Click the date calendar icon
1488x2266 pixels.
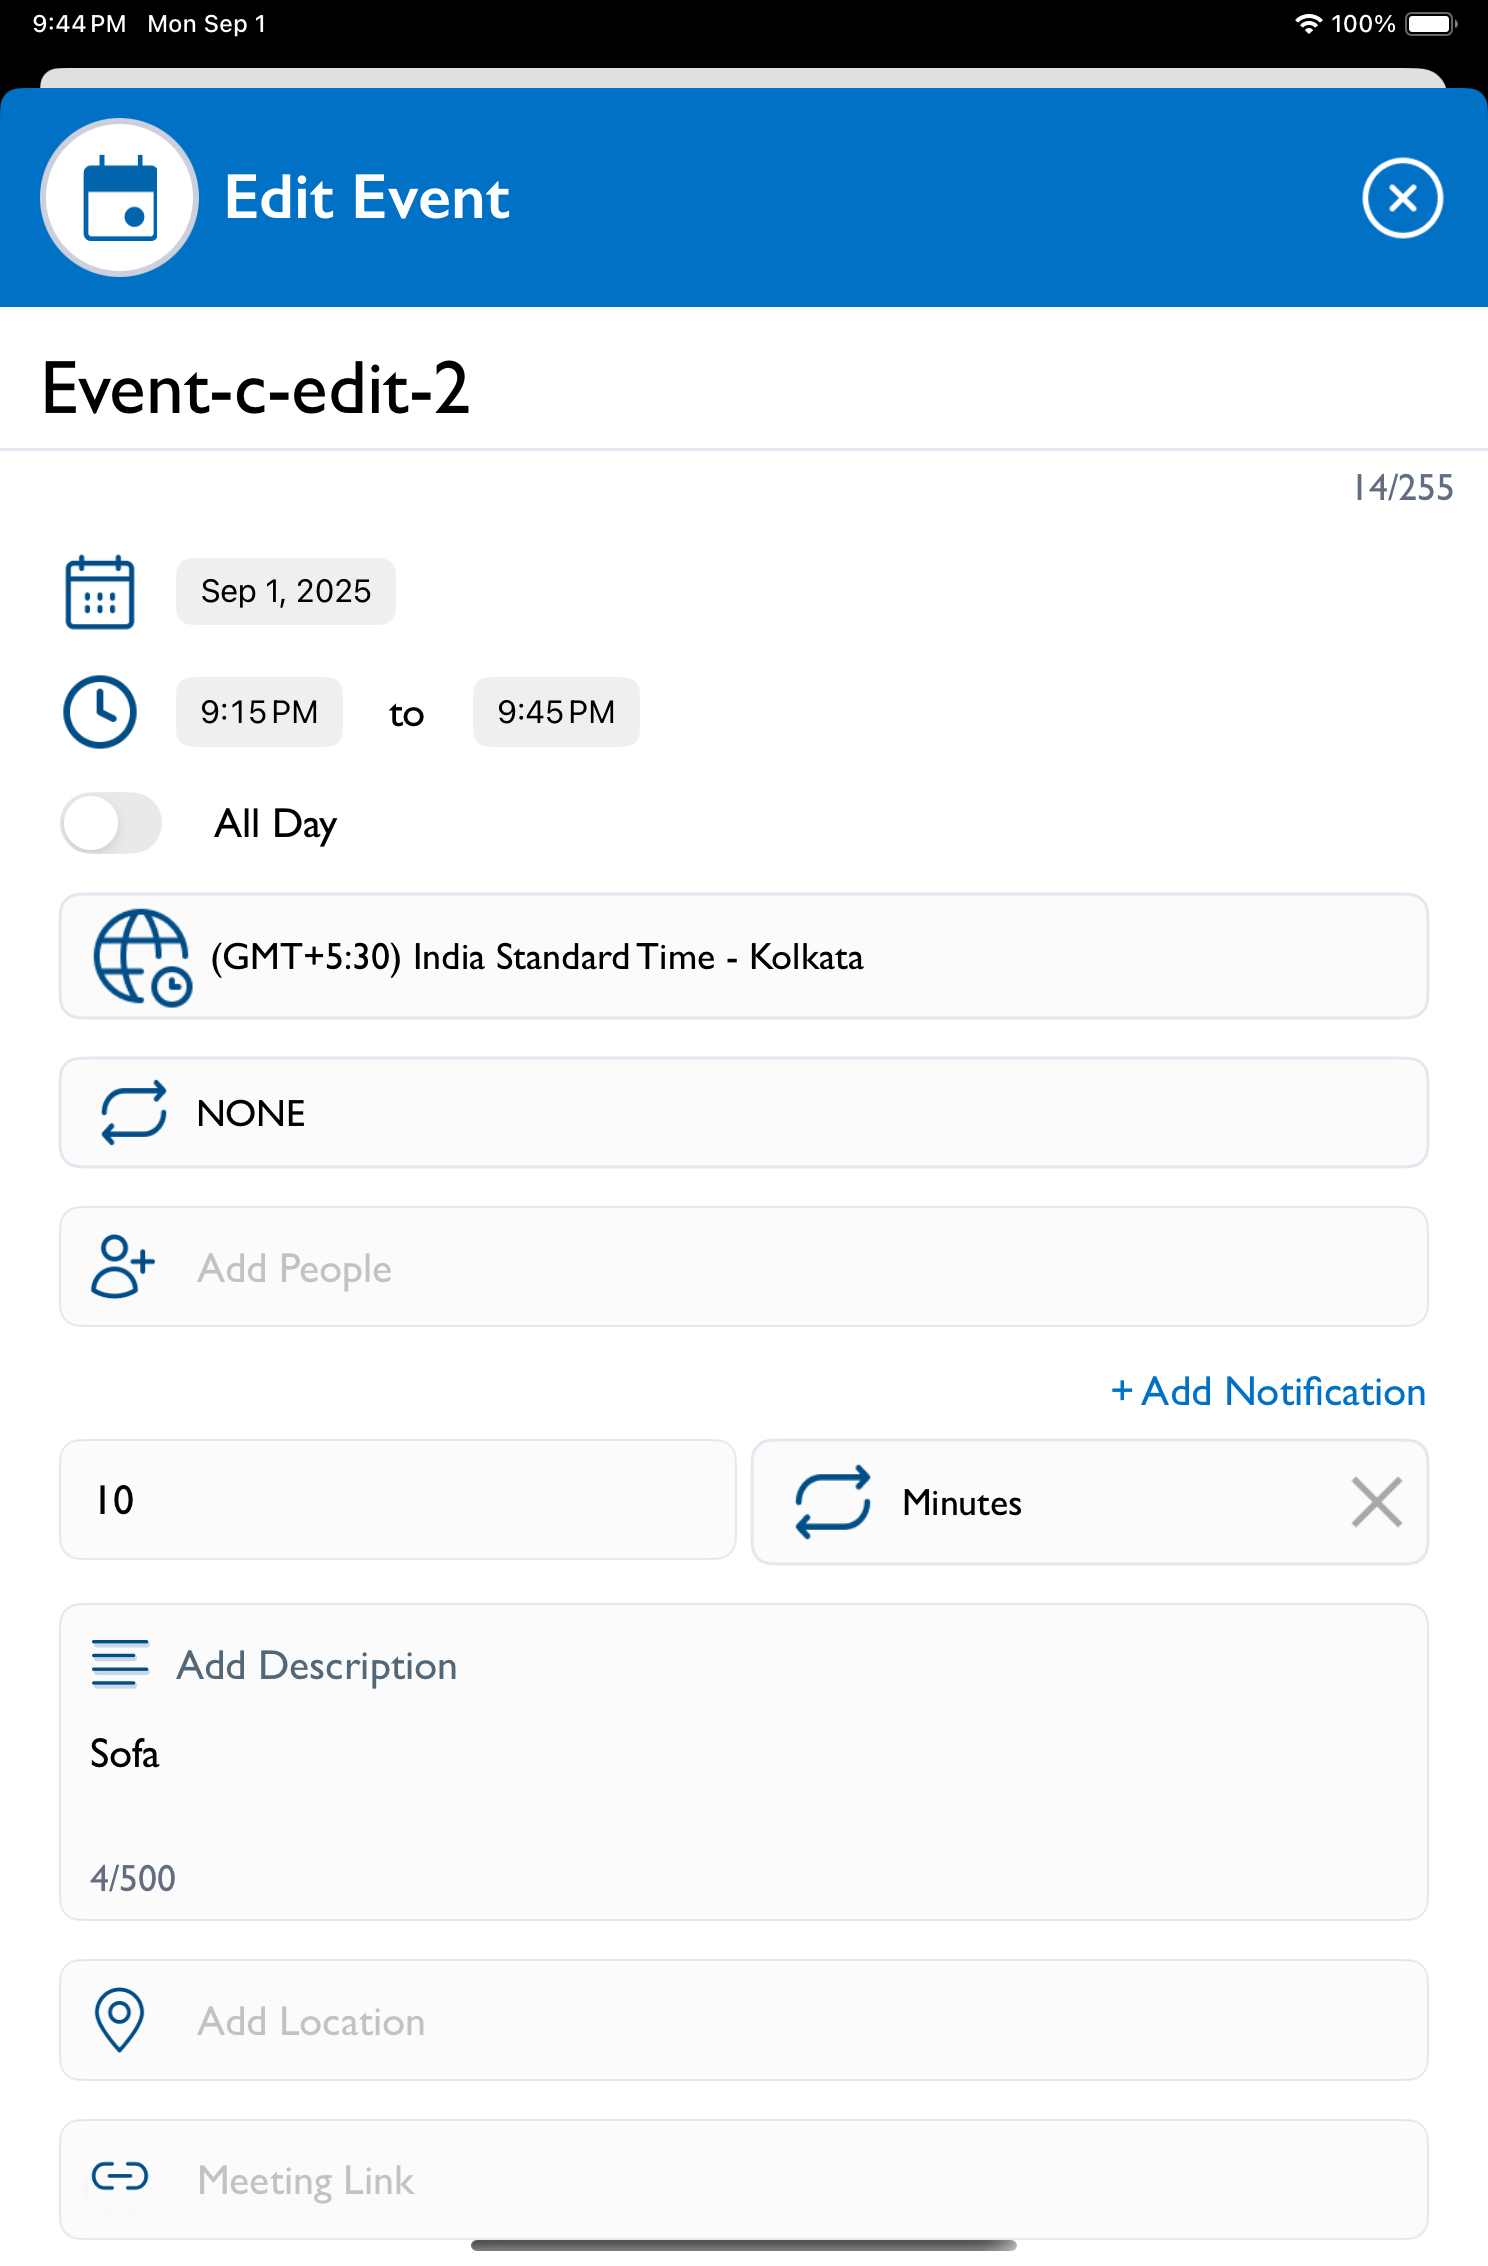pos(100,592)
